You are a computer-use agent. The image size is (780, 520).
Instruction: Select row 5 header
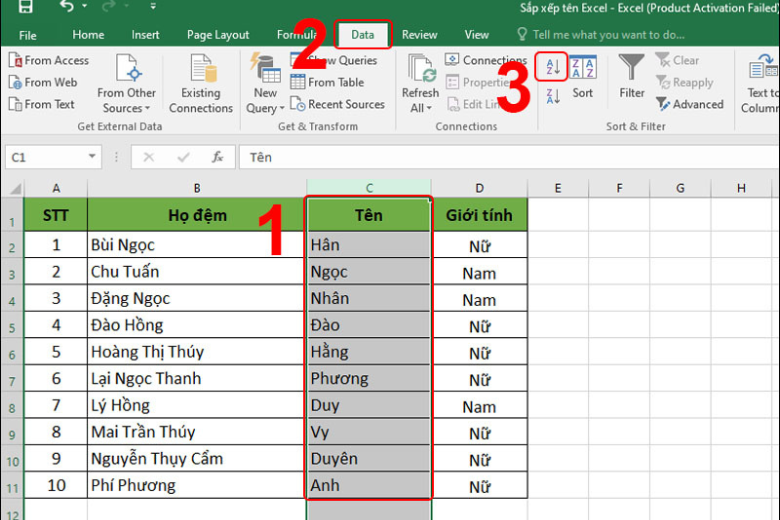click(12, 325)
